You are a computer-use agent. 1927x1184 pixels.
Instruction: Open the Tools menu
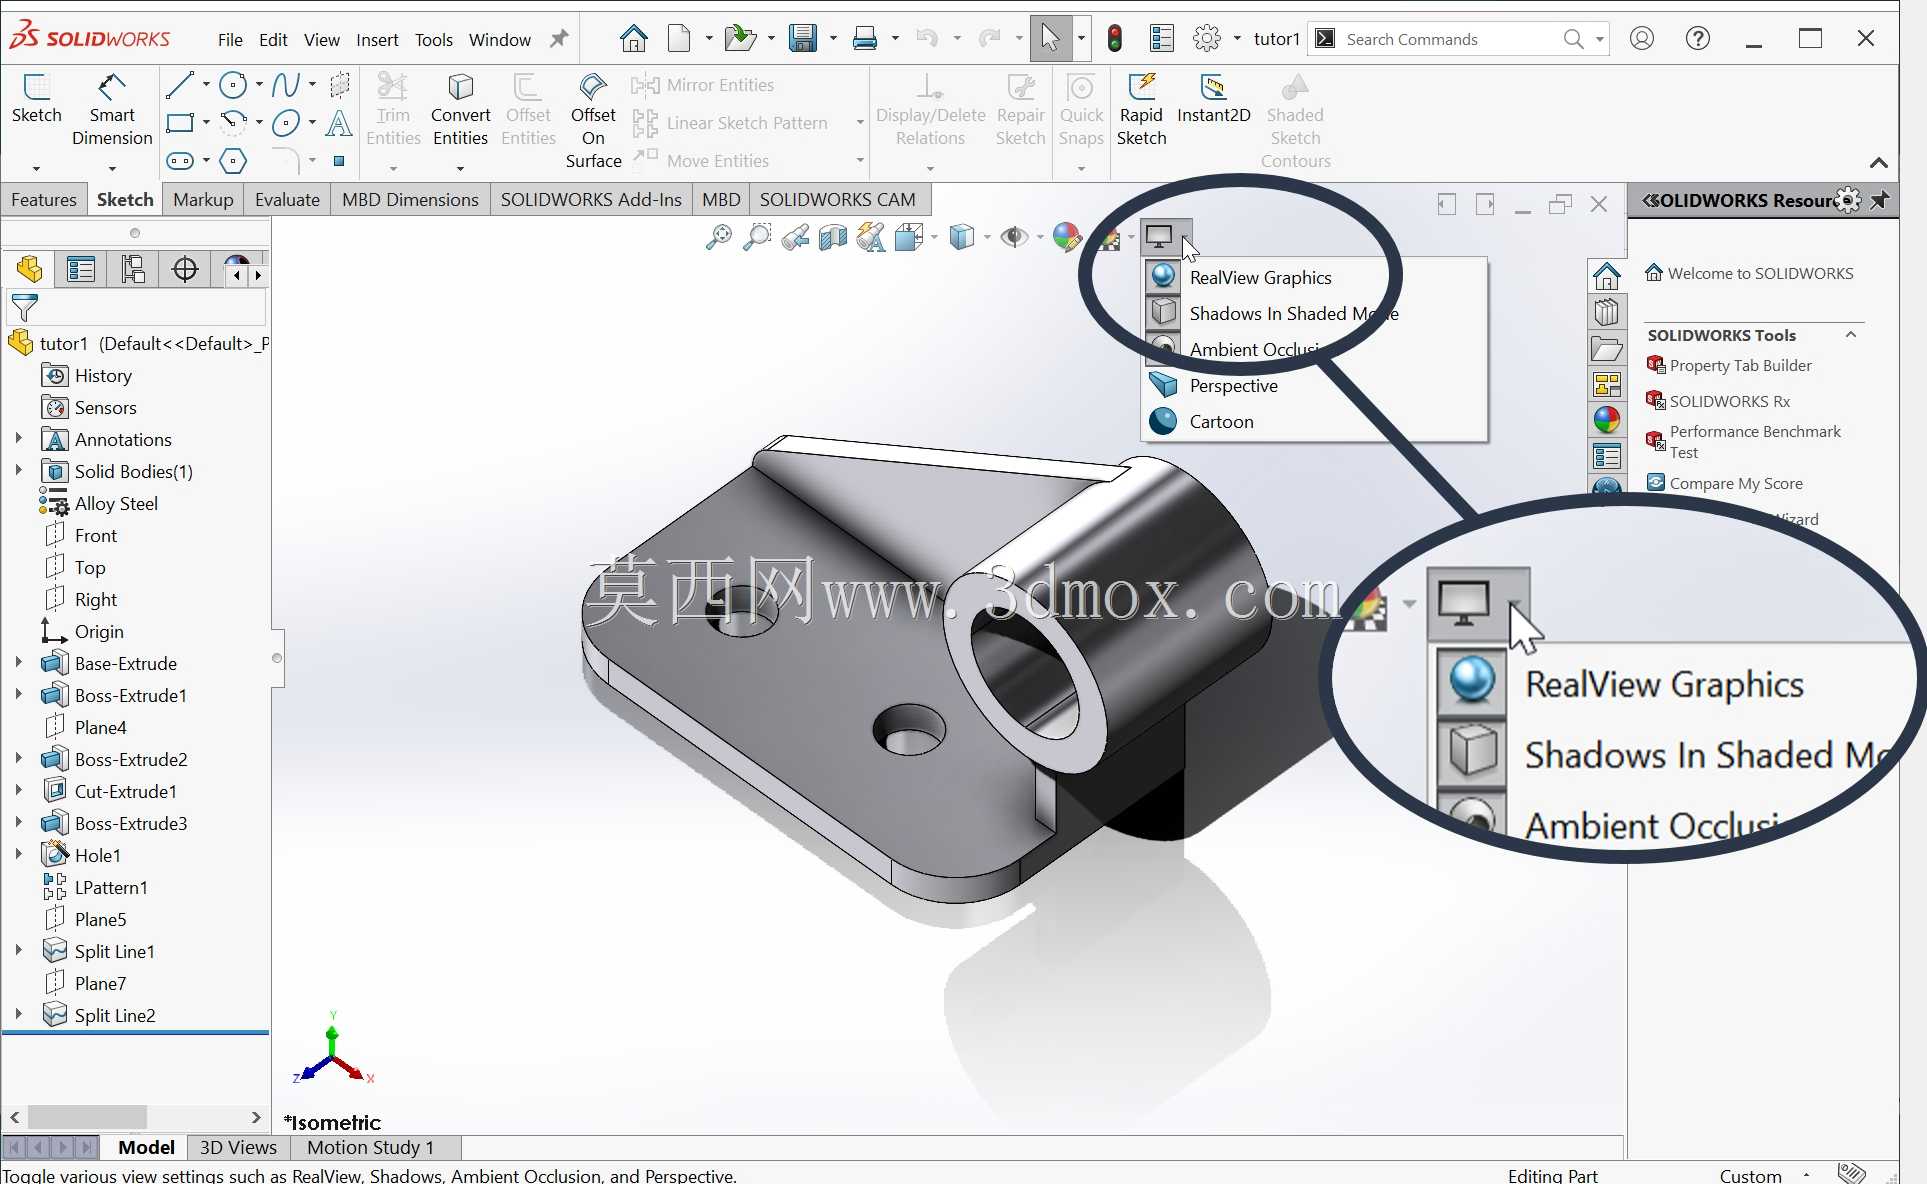click(434, 40)
